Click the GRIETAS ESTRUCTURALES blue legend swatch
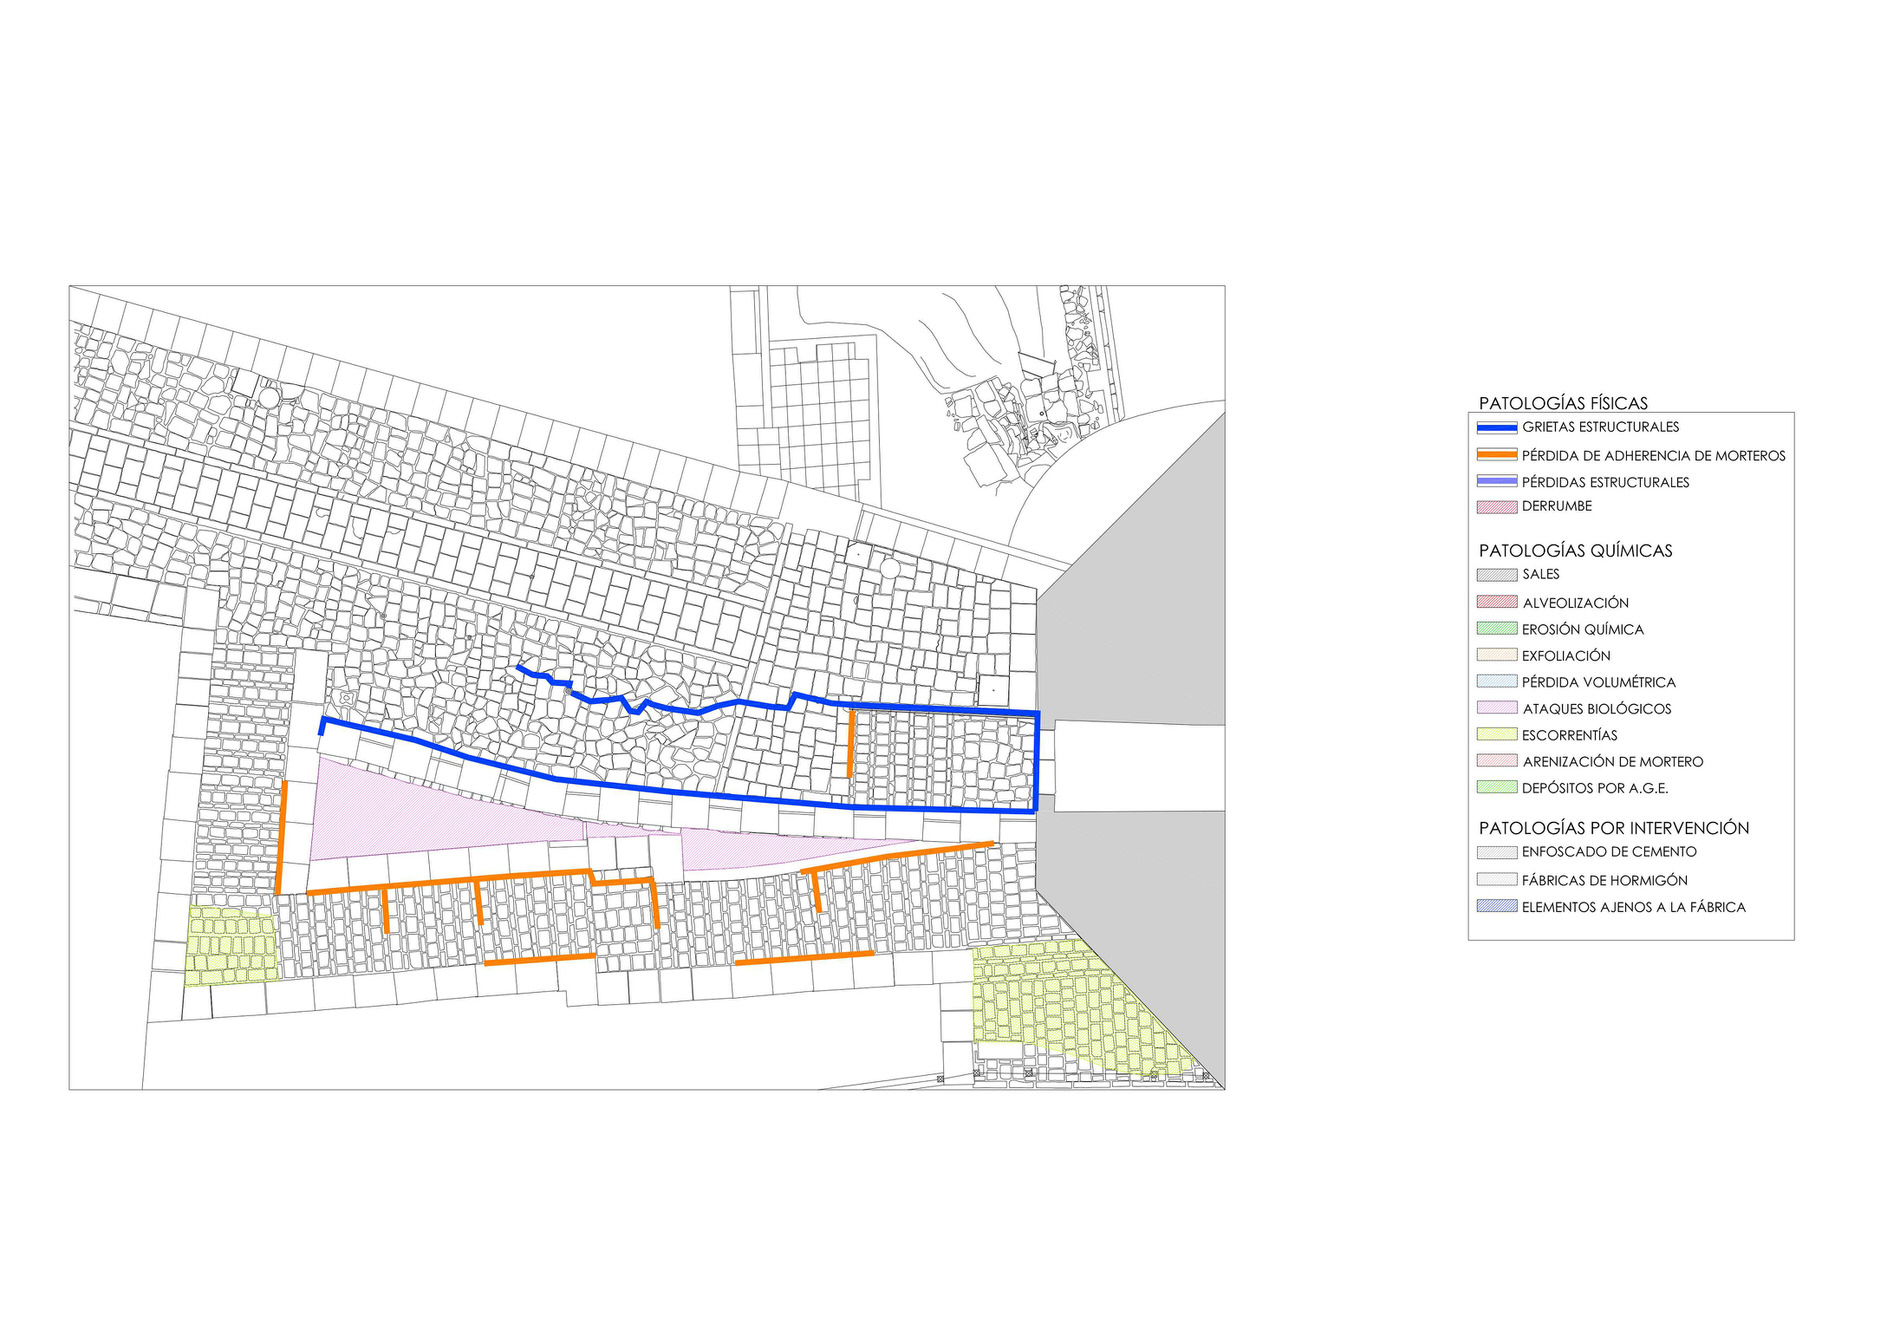The height and width of the screenshot is (1343, 1900). (x=1496, y=428)
